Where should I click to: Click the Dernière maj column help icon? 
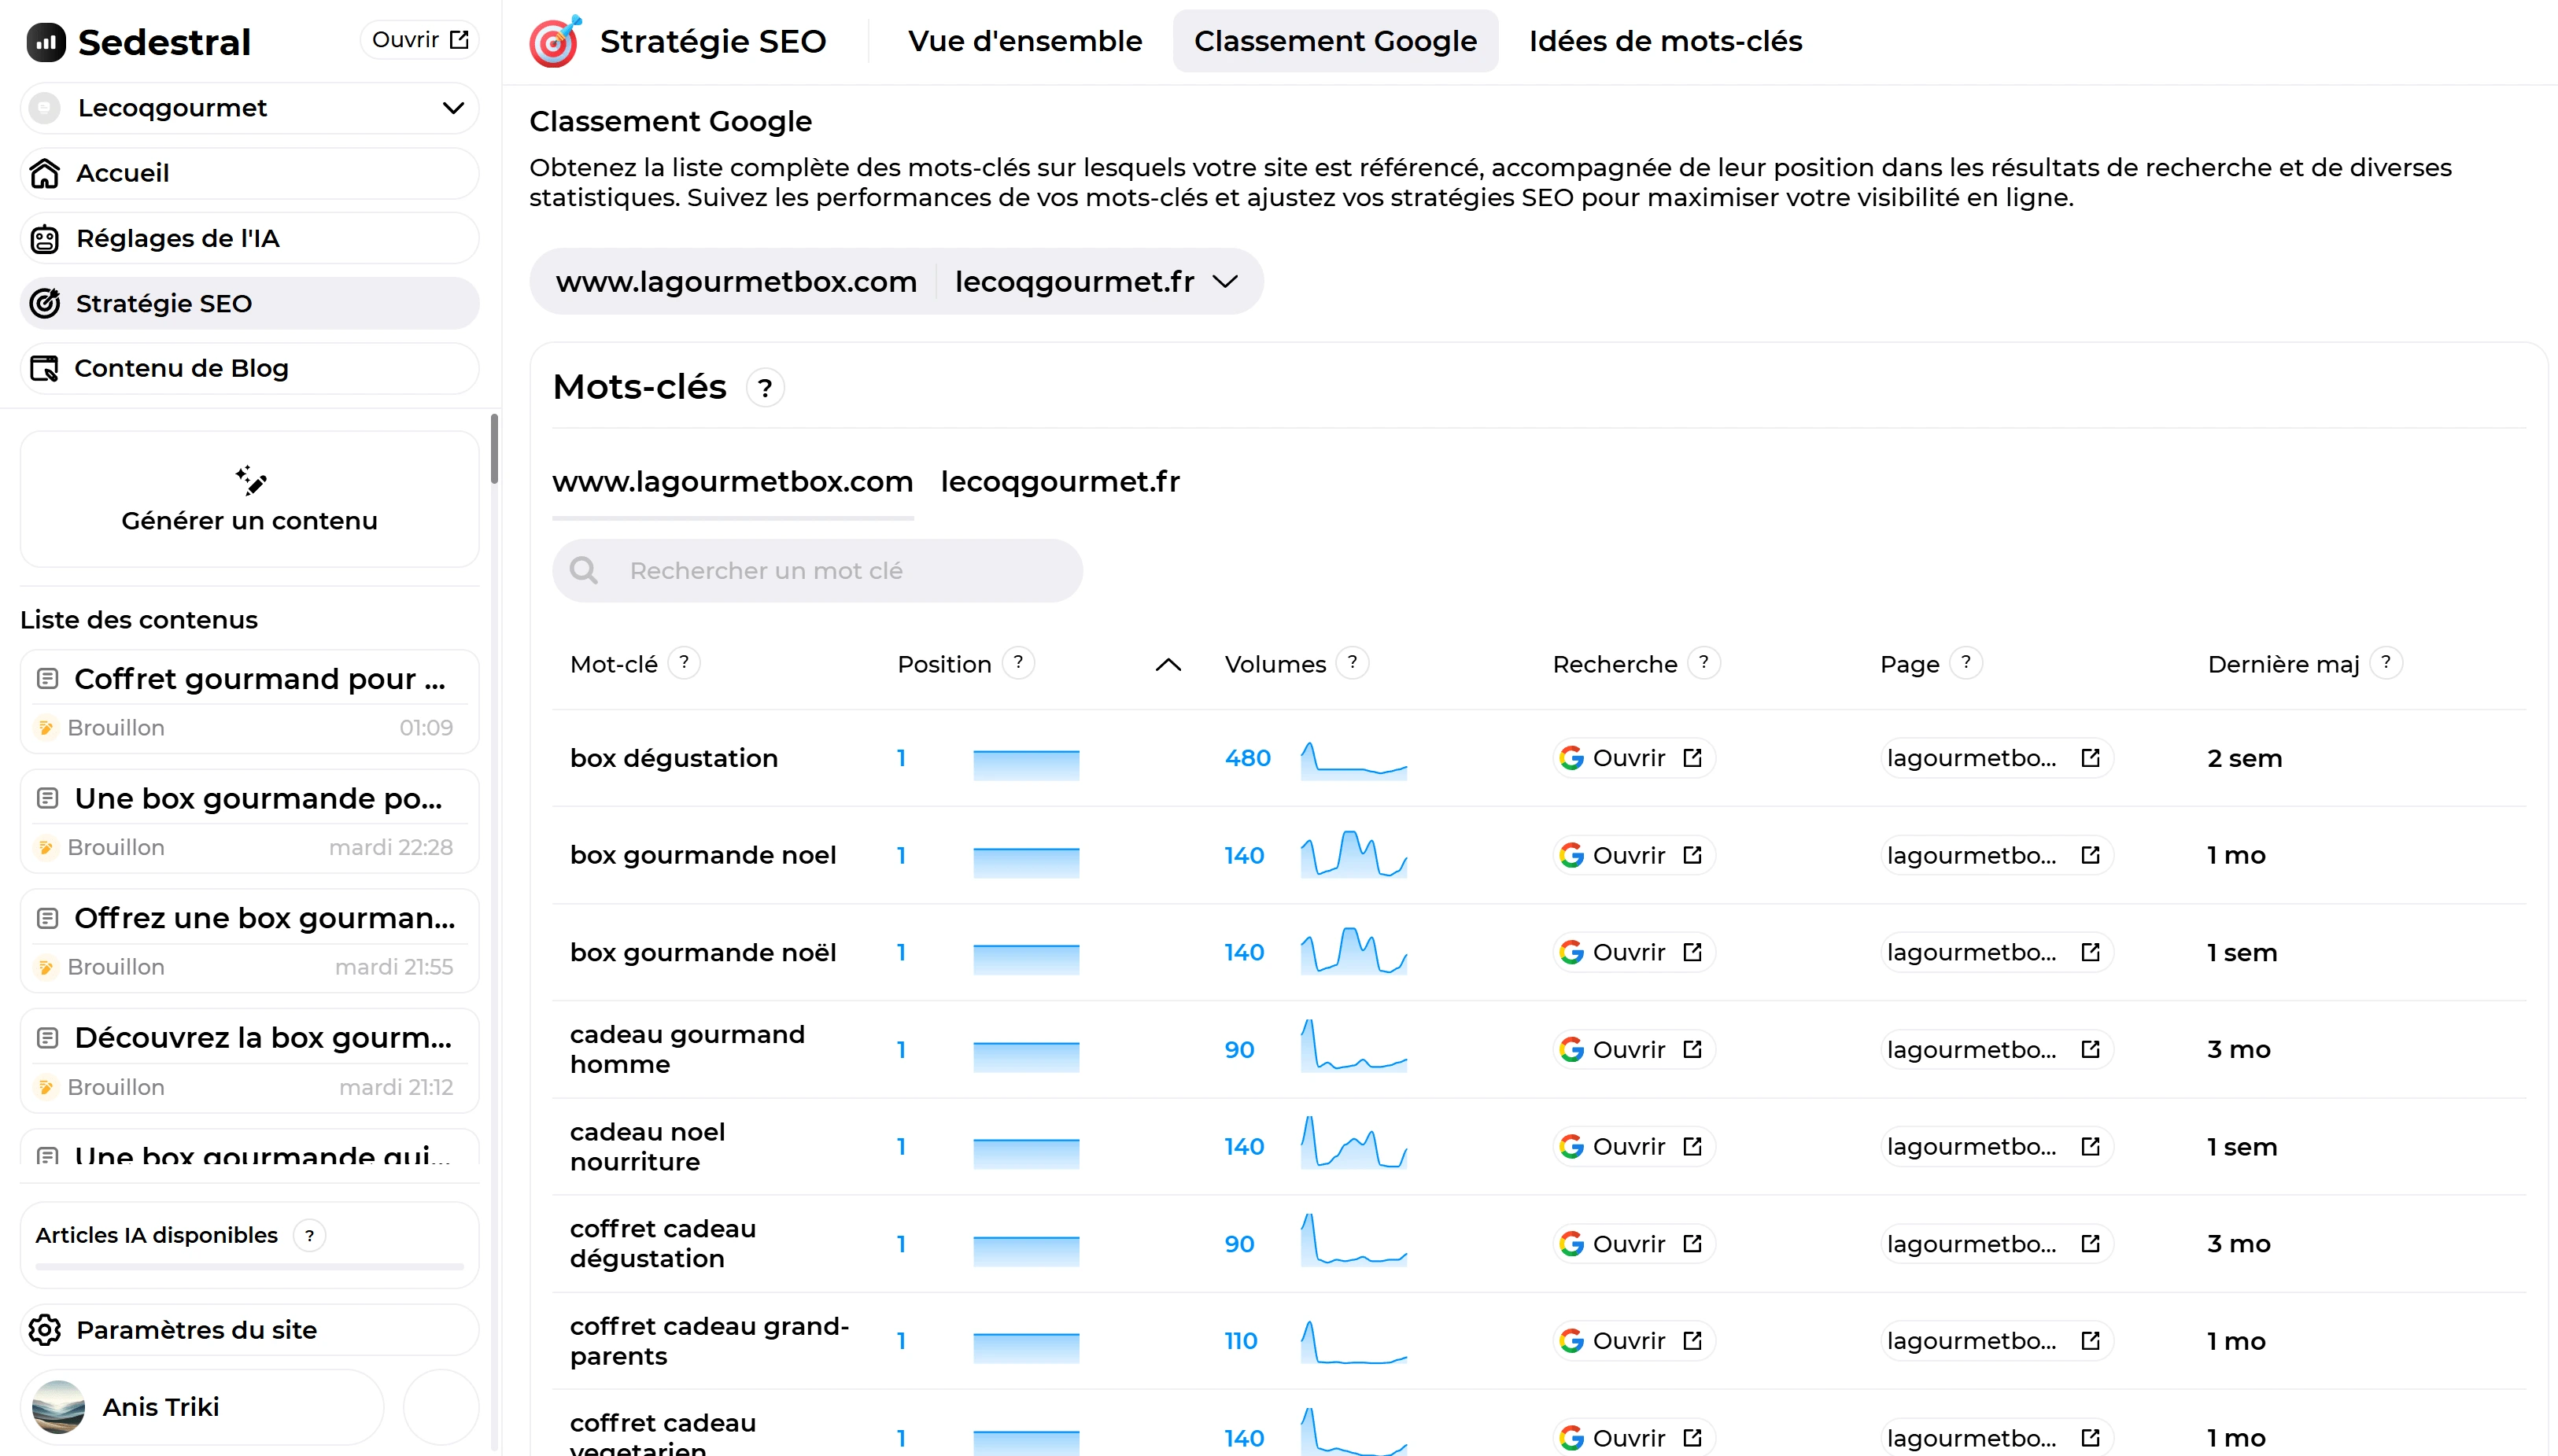click(2386, 663)
